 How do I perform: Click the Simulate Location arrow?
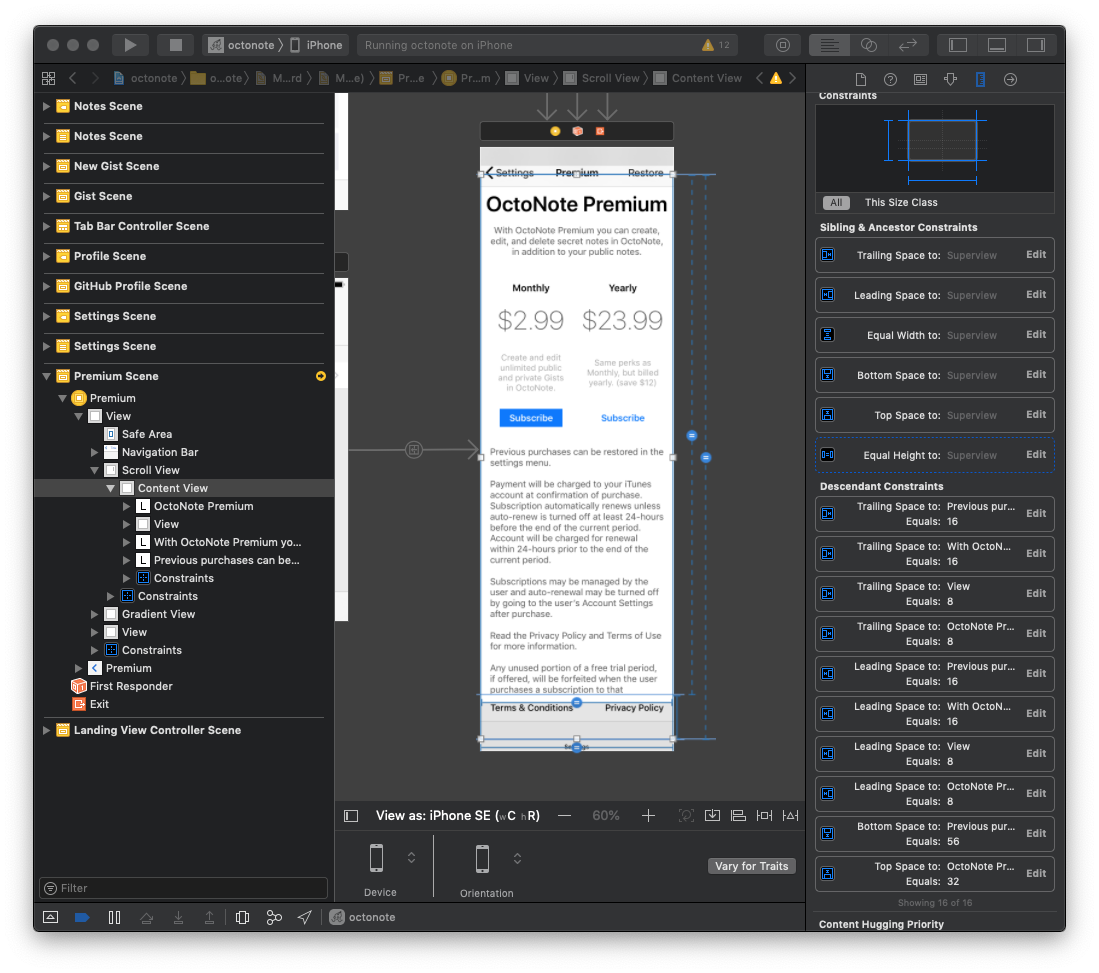tap(305, 917)
